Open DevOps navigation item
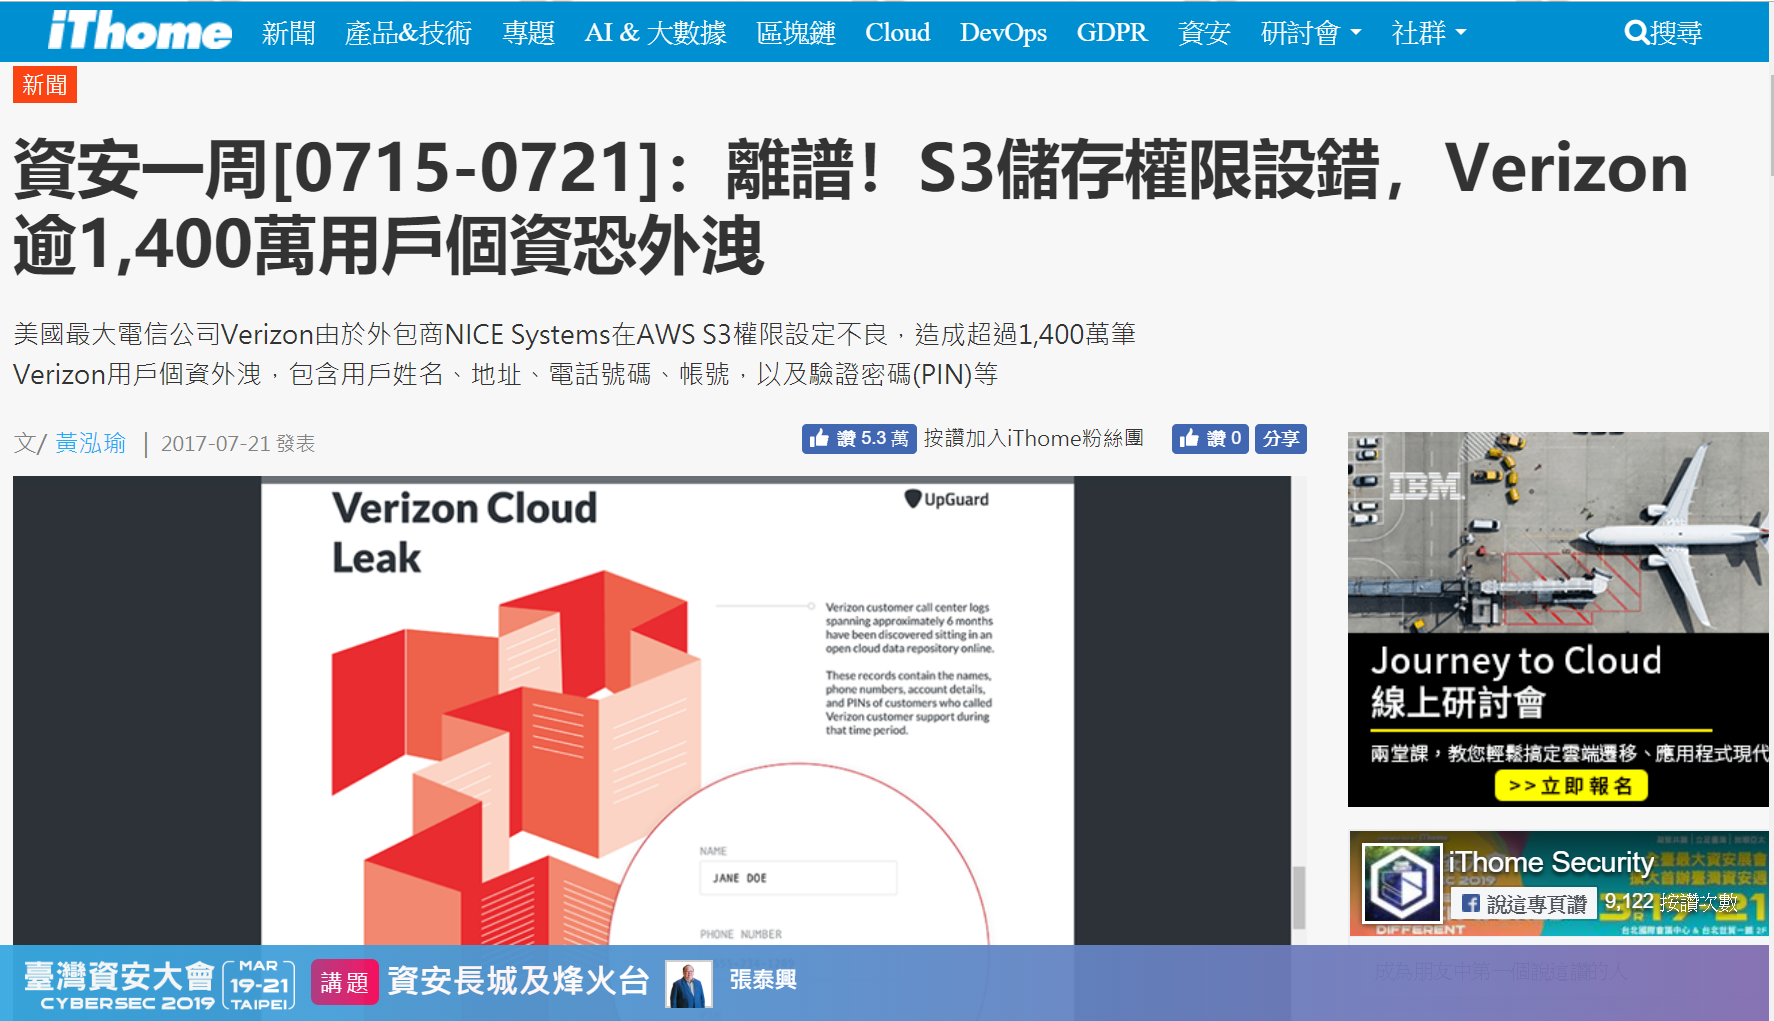 point(1003,33)
